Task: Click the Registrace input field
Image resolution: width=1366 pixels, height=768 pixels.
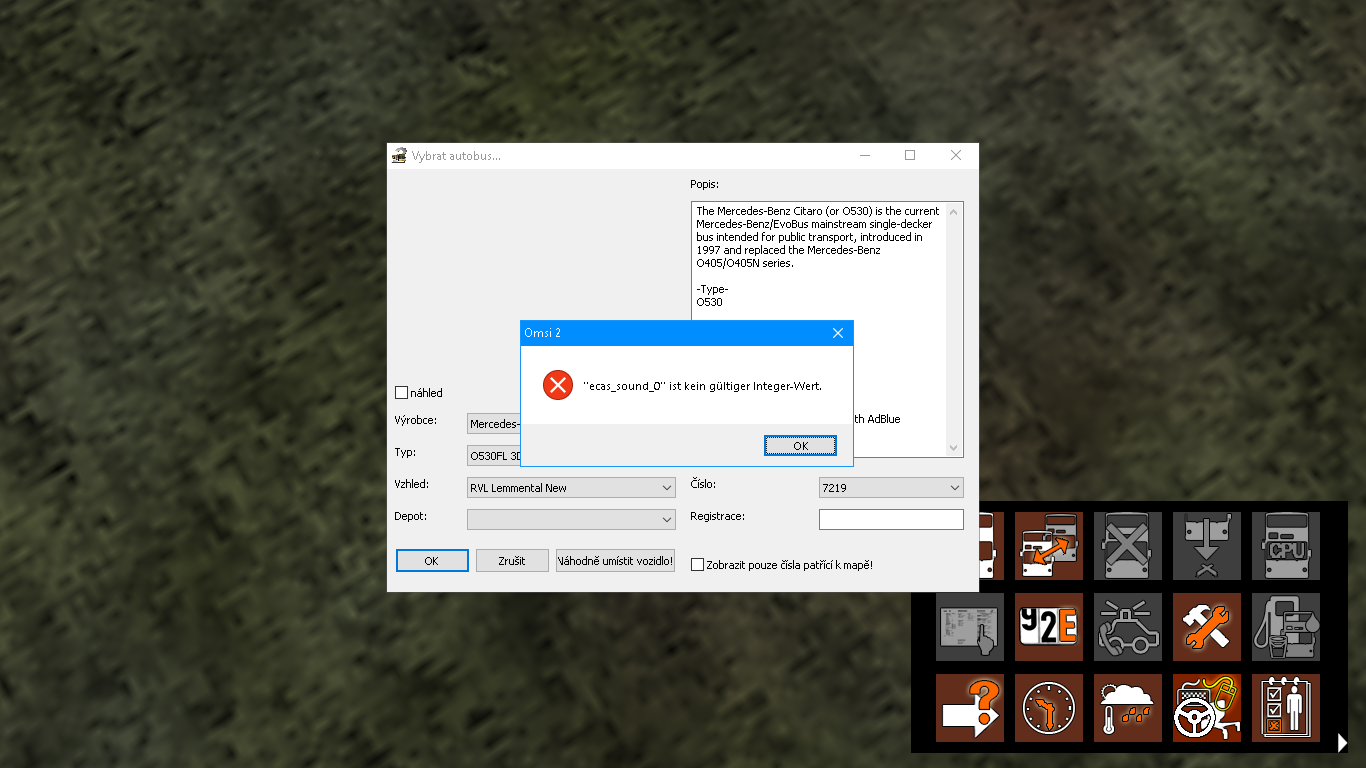Action: pyautogui.click(x=891, y=520)
